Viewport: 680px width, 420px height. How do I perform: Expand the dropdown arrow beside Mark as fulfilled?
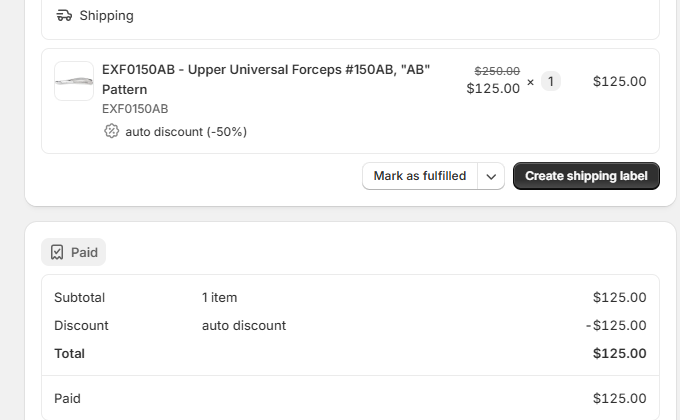[x=491, y=176]
